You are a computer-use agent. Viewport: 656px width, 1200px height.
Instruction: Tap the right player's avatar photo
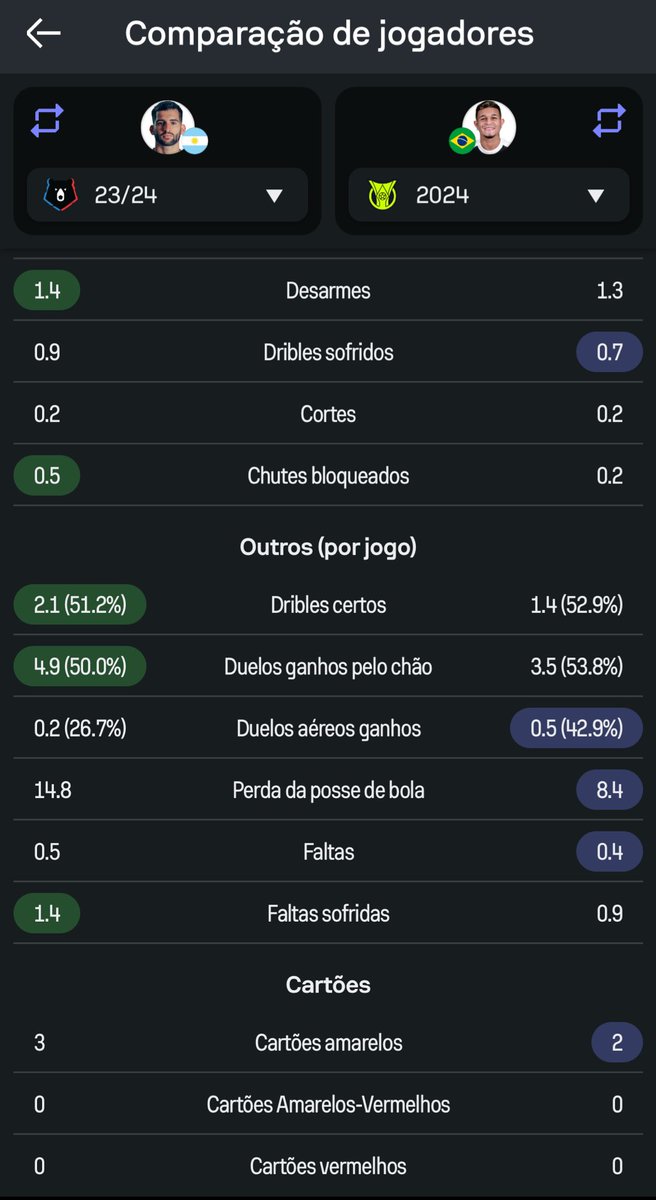[x=489, y=126]
